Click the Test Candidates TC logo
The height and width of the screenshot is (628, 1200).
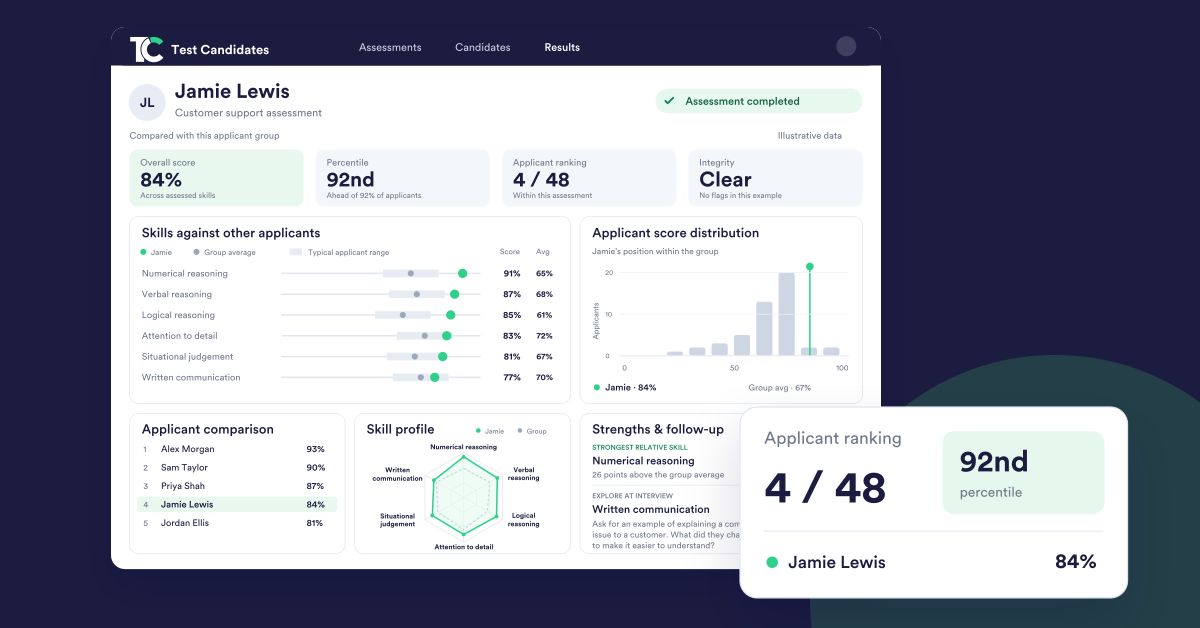(146, 49)
